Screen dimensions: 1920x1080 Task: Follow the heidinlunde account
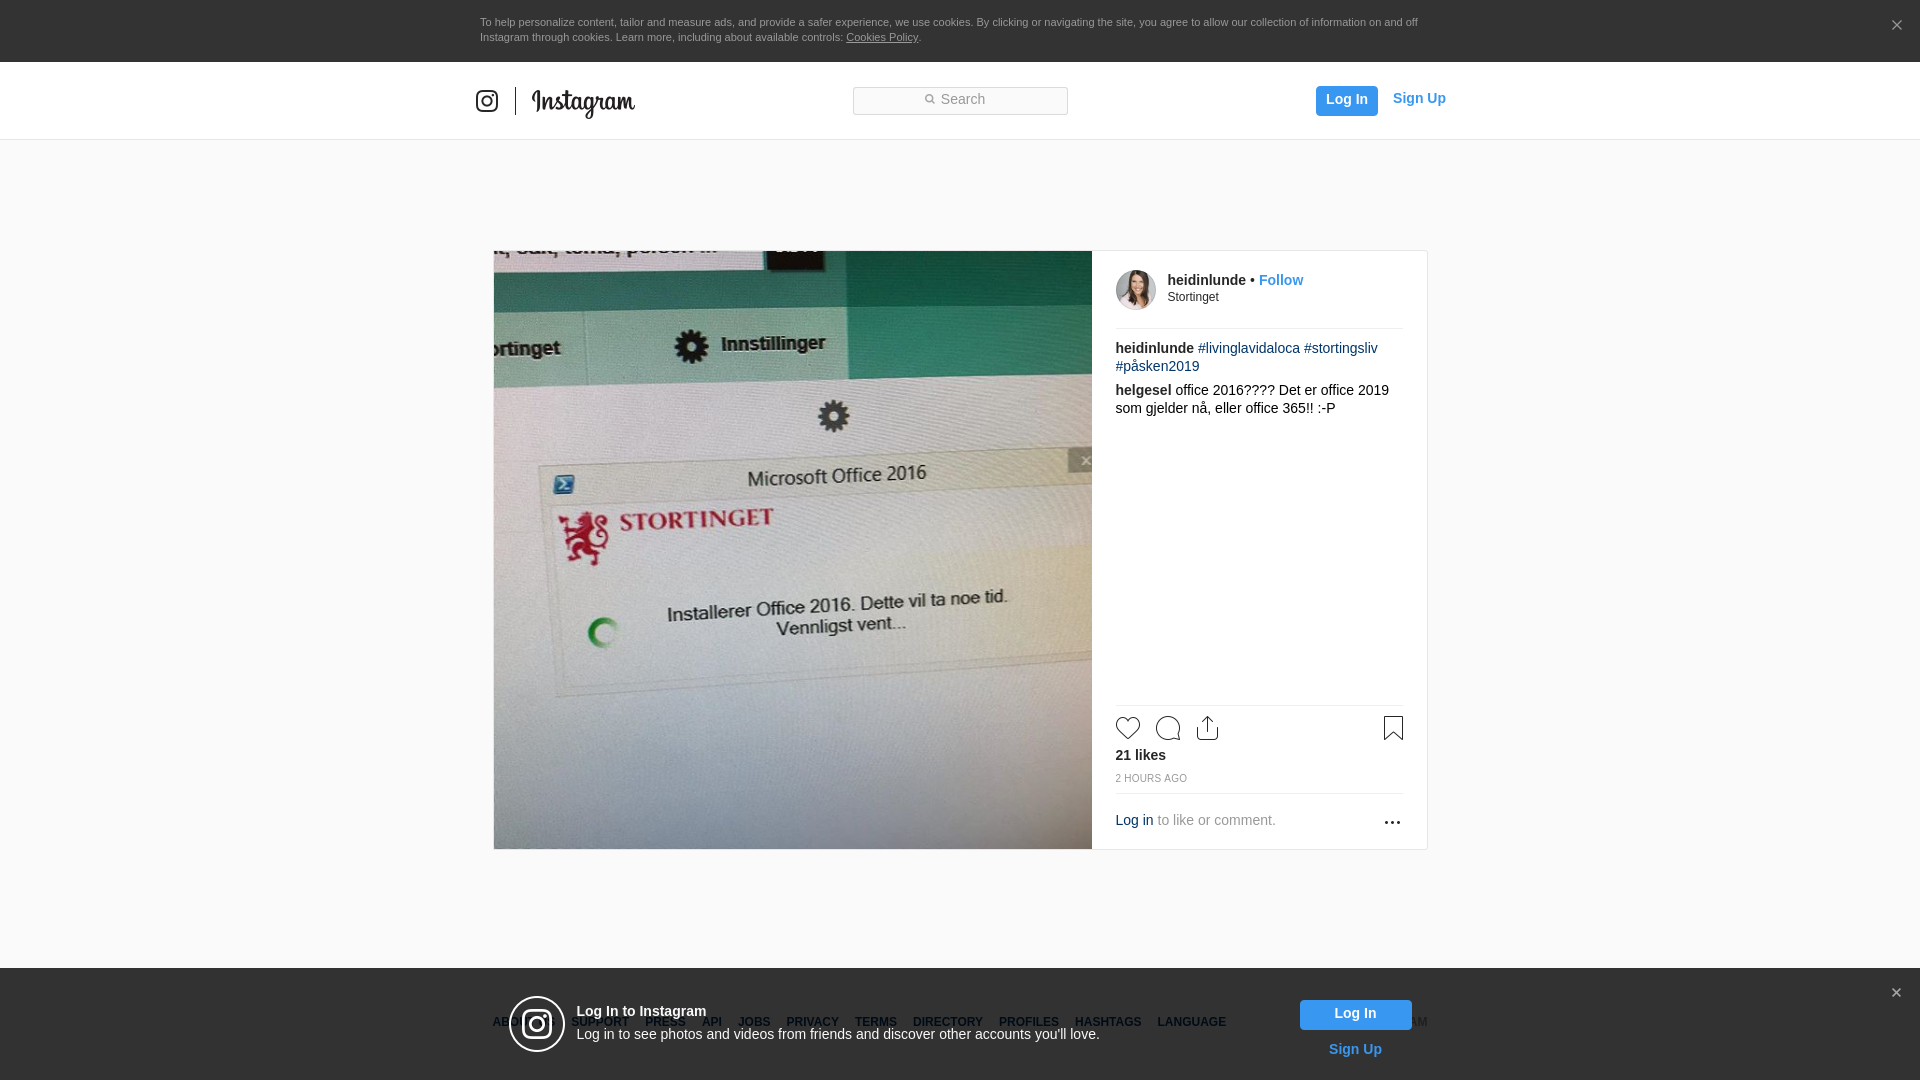1280,280
